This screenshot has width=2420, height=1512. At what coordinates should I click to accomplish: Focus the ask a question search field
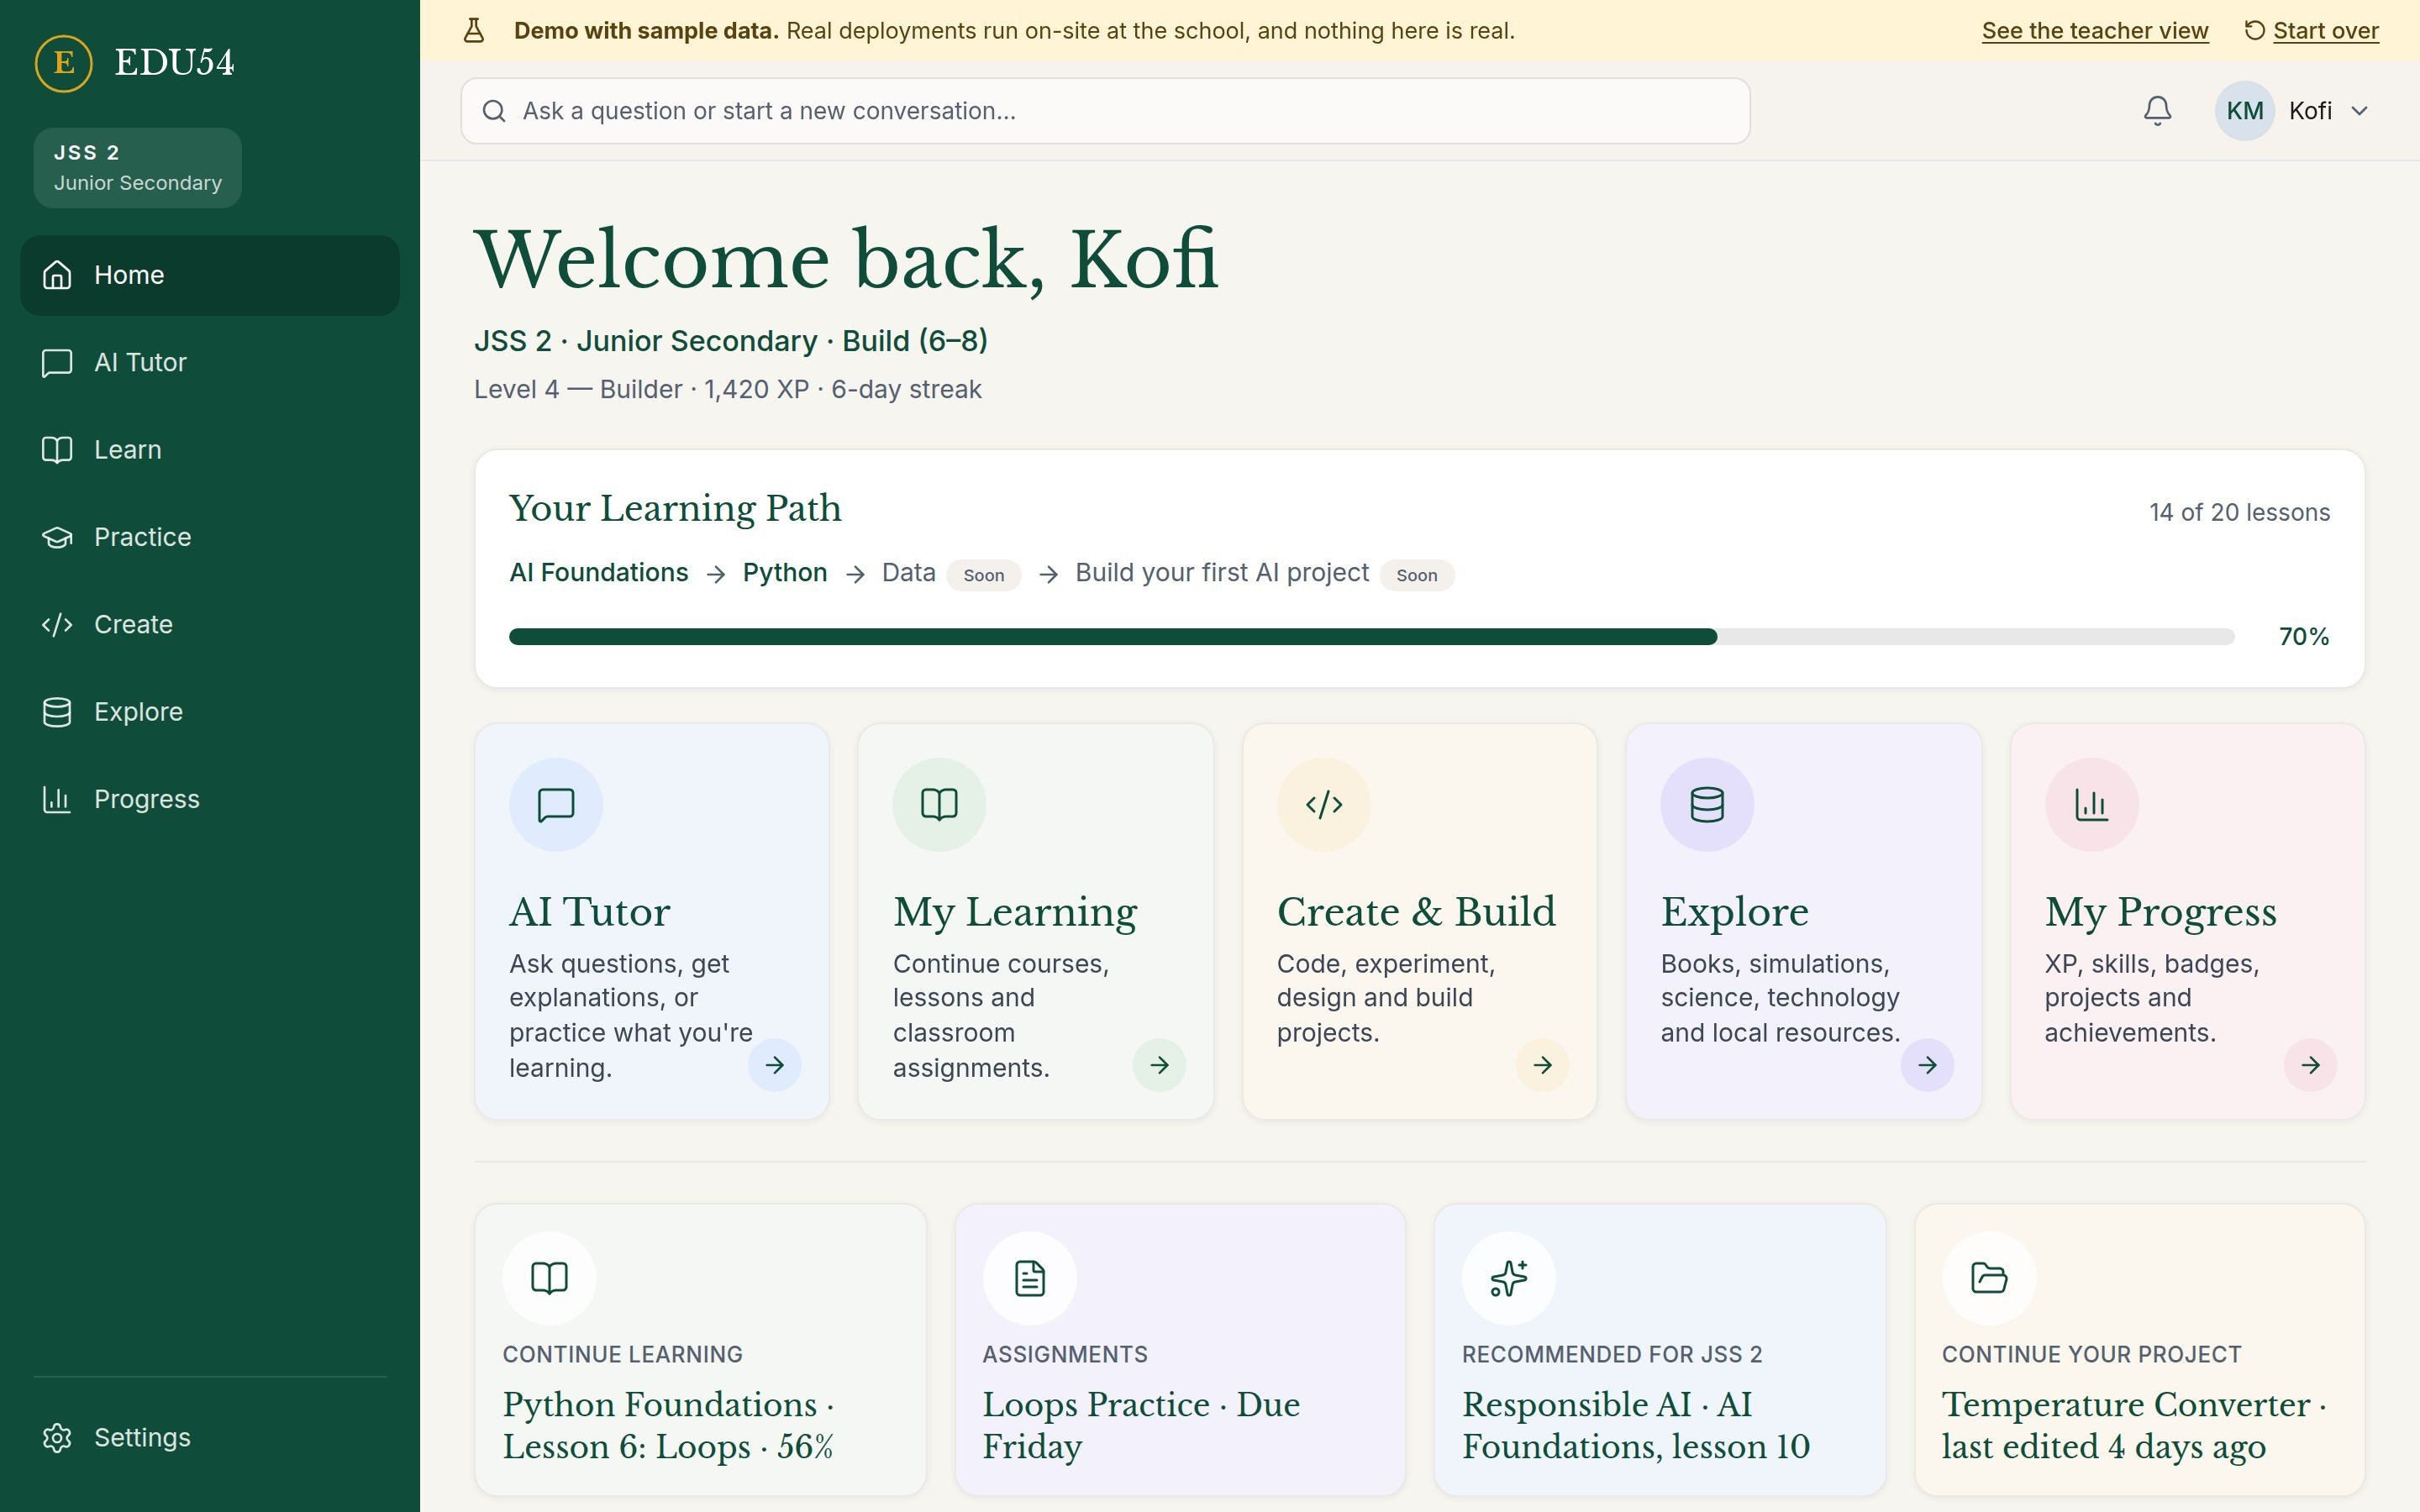[x=1105, y=111]
